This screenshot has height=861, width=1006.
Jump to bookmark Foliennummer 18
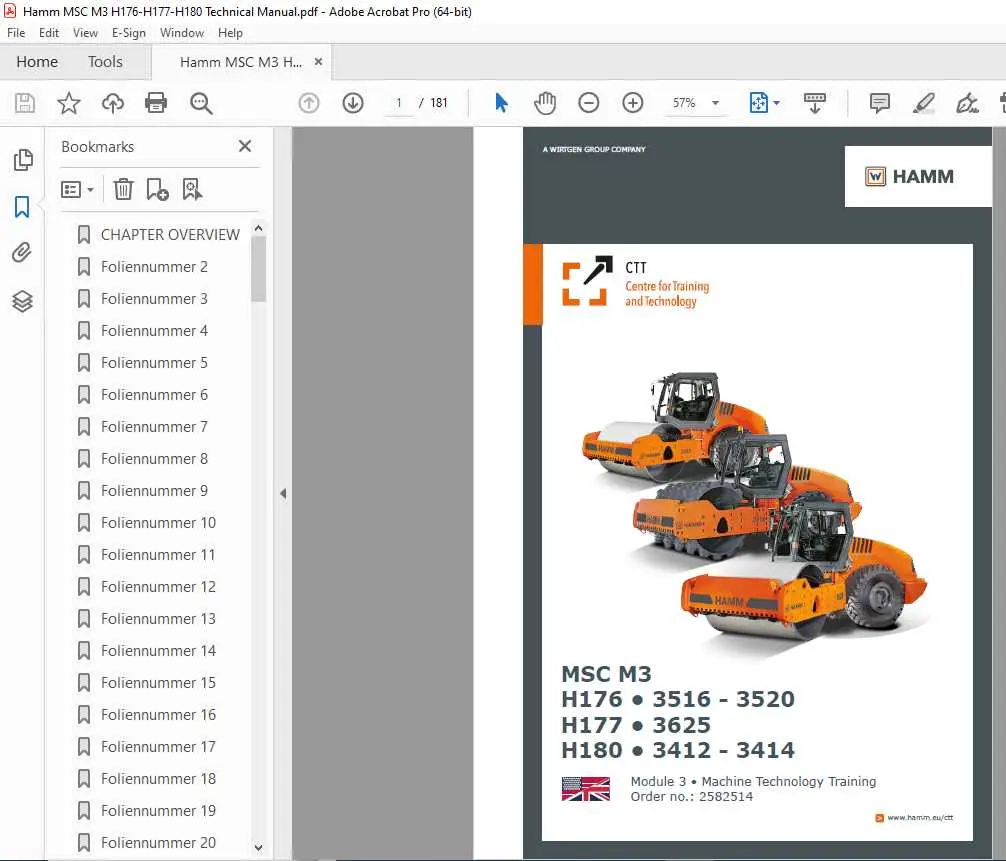pyautogui.click(x=158, y=779)
